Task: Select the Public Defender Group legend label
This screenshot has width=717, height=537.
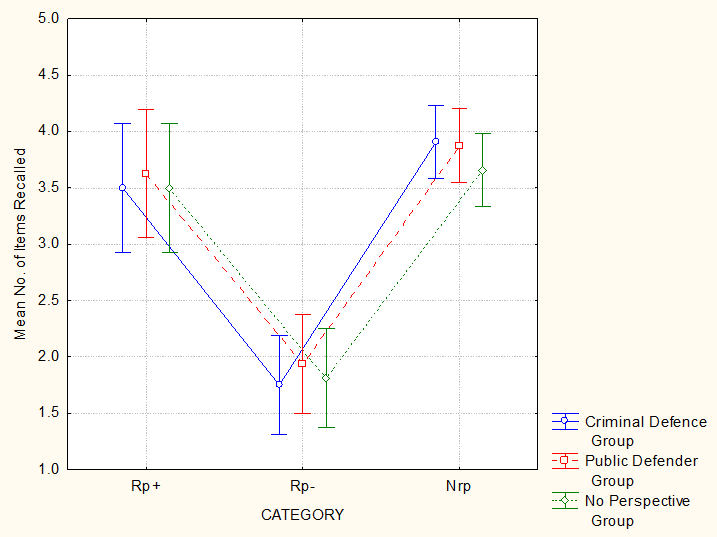Action: (x=641, y=471)
